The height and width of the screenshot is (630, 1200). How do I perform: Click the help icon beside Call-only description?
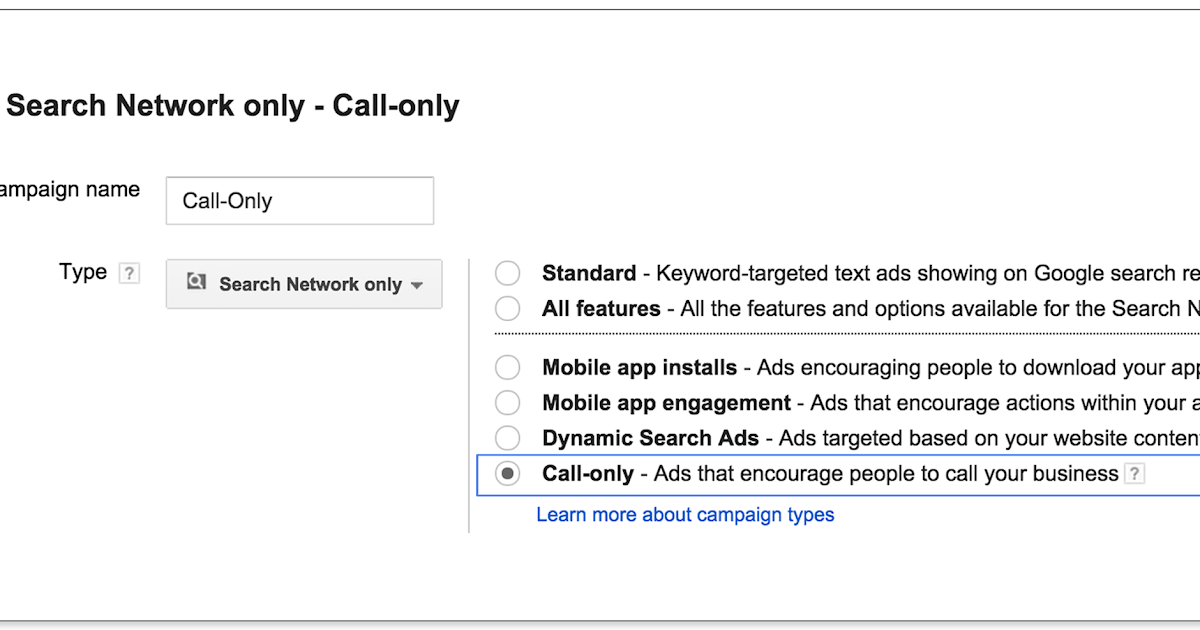click(x=1134, y=474)
